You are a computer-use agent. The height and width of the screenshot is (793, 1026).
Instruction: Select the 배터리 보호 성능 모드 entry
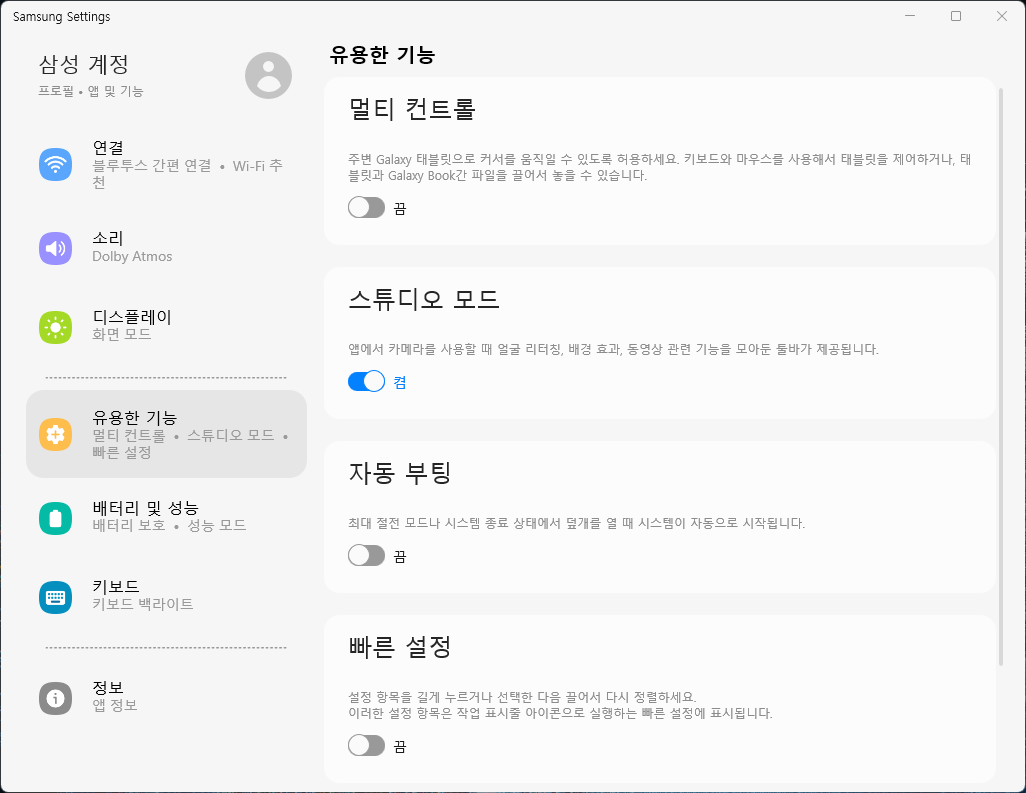click(x=169, y=525)
